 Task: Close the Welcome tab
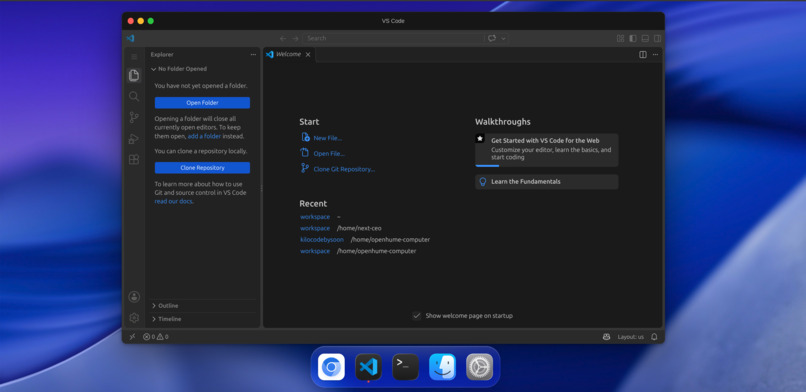tap(308, 54)
